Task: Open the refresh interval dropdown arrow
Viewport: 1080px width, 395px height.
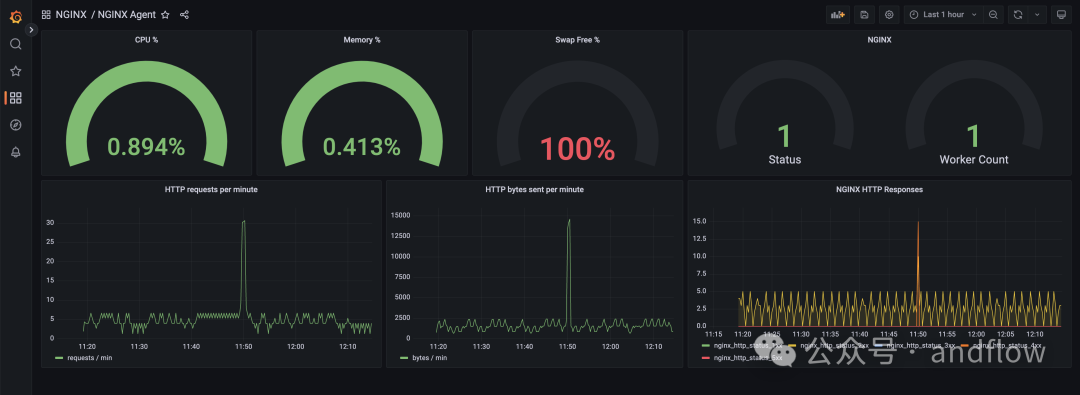Action: coord(1037,14)
